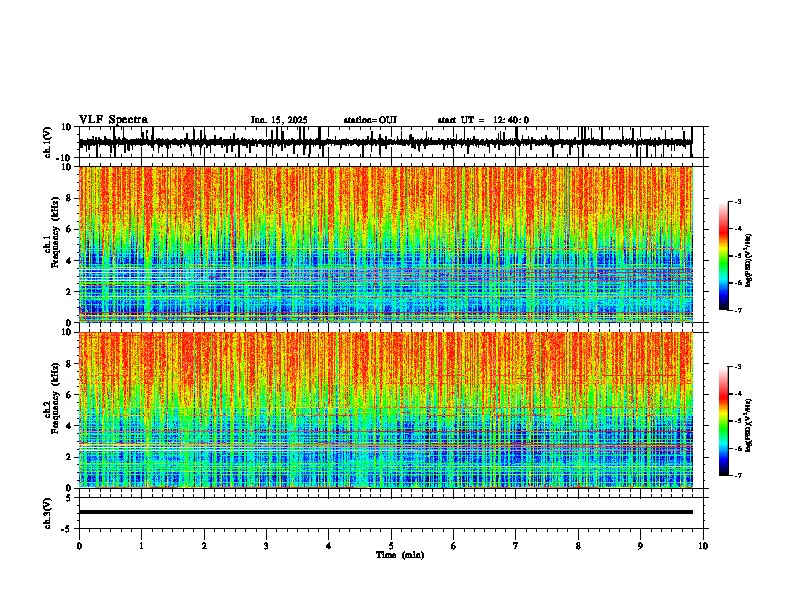Click '-3' on ch.1 color bar

[737, 201]
